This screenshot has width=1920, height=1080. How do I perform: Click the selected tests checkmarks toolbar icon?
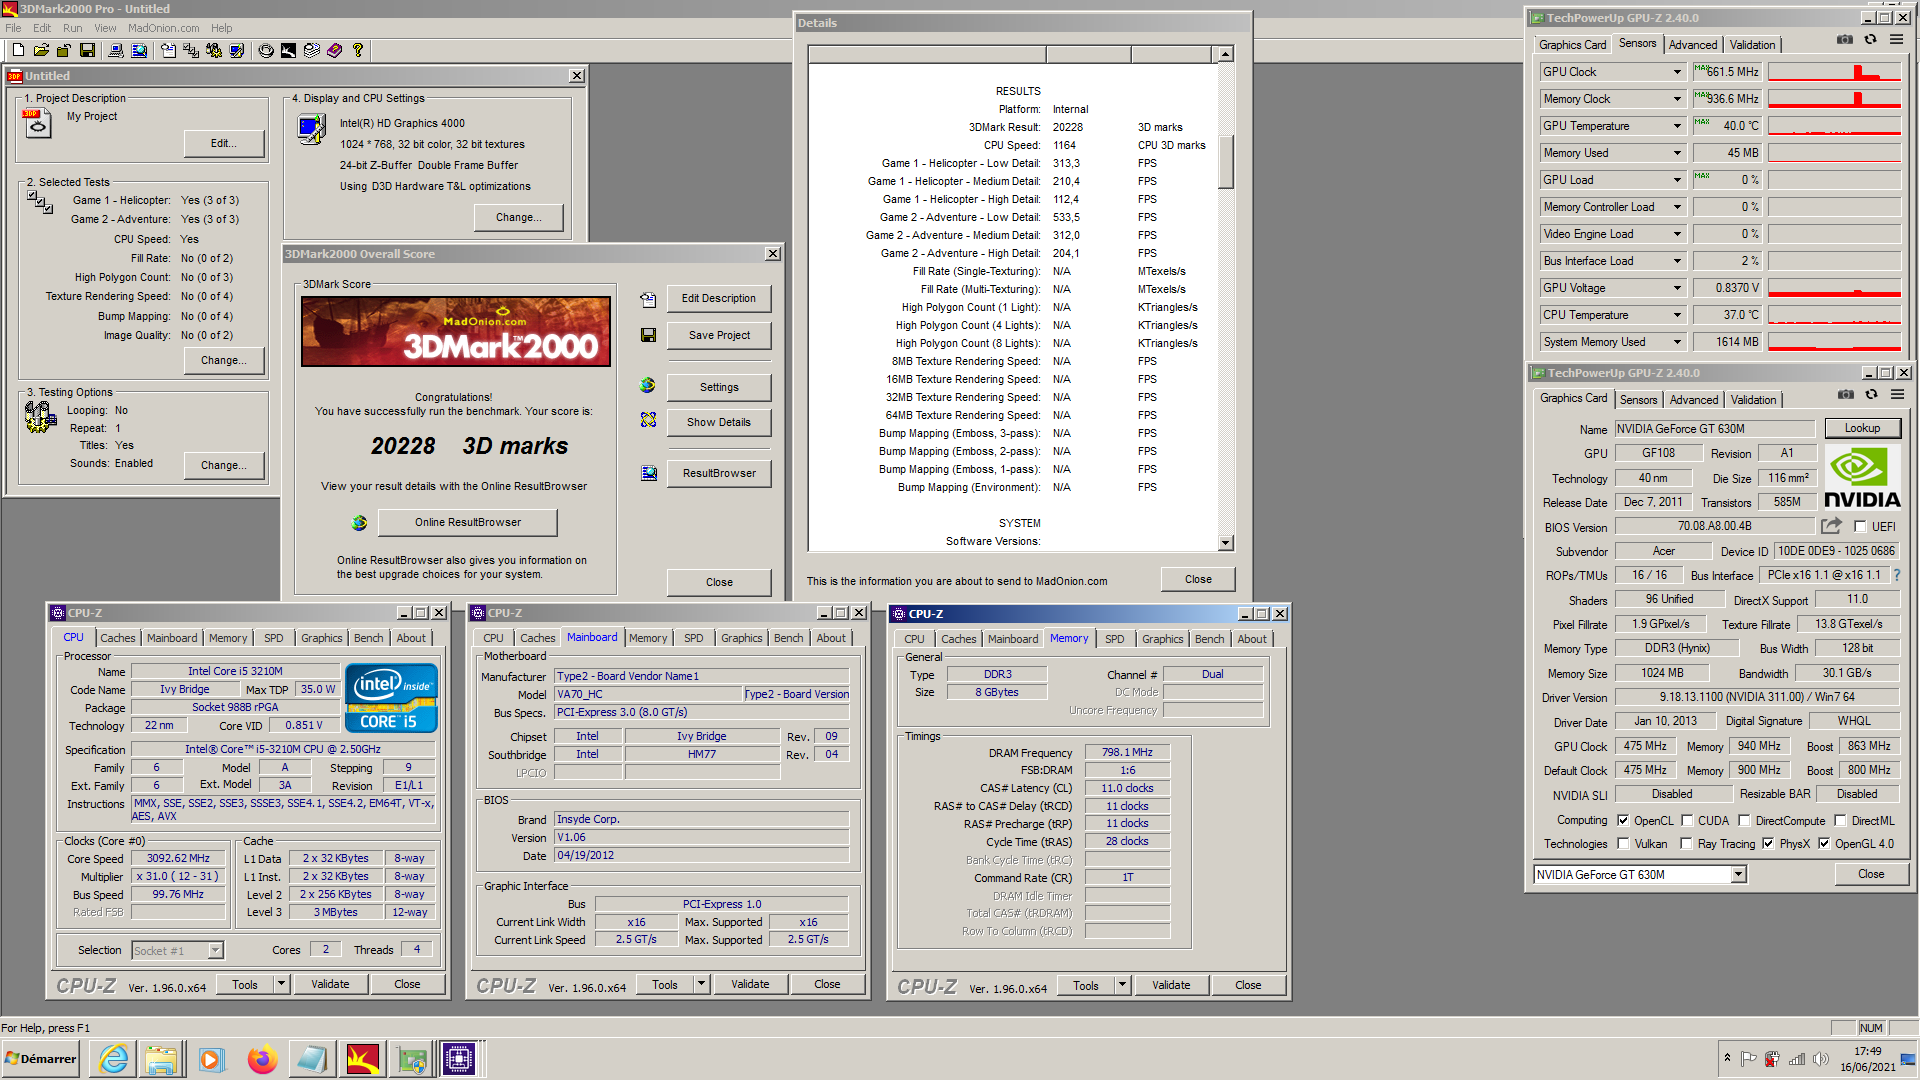190,50
